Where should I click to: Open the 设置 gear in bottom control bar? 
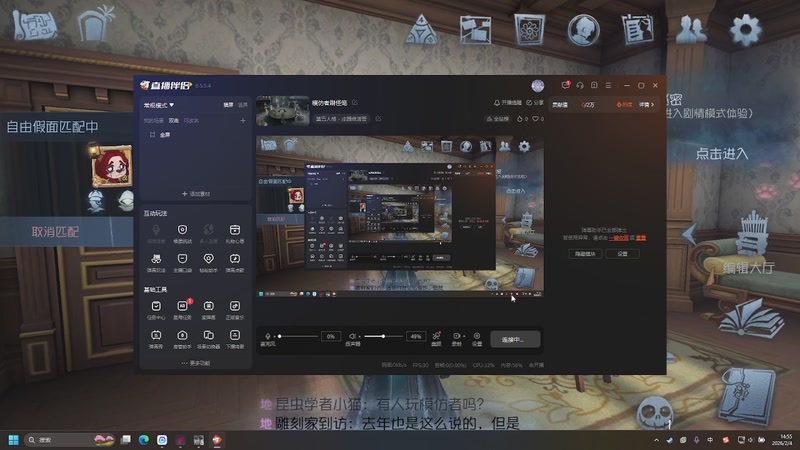pos(477,336)
